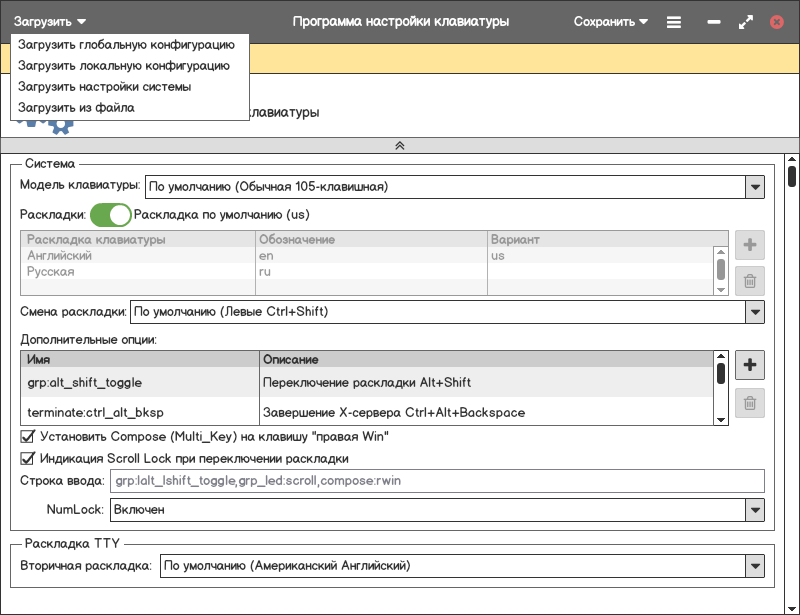Screen dimensions: 800x615
Task: Open the NumLock dropdown
Action: (754, 510)
